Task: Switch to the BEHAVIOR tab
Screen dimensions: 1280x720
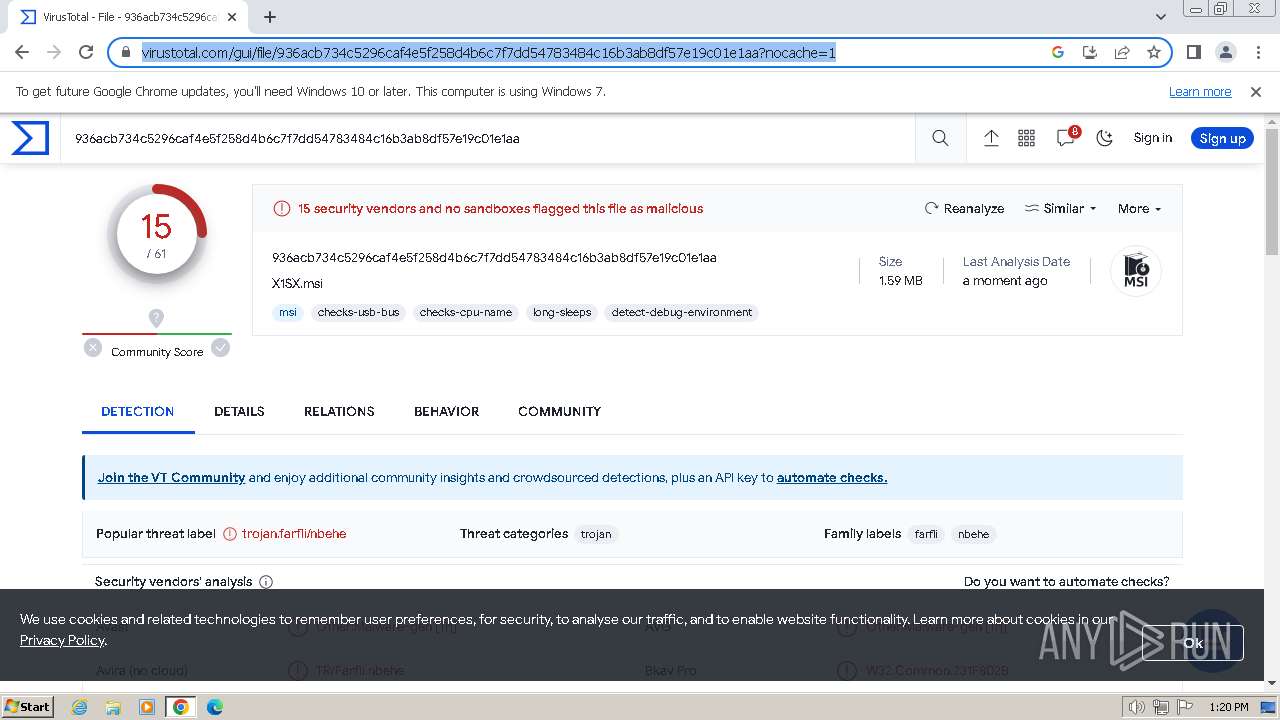Action: point(446,411)
